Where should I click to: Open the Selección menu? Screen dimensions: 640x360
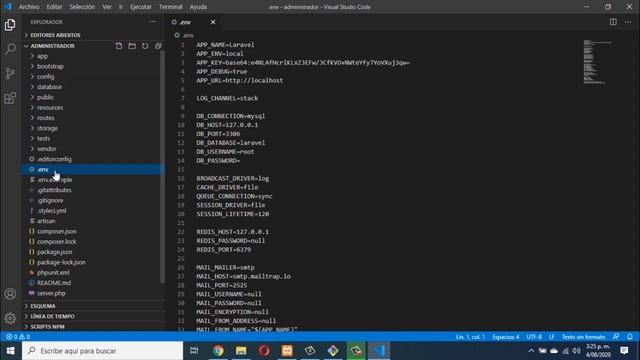pyautogui.click(x=82, y=7)
